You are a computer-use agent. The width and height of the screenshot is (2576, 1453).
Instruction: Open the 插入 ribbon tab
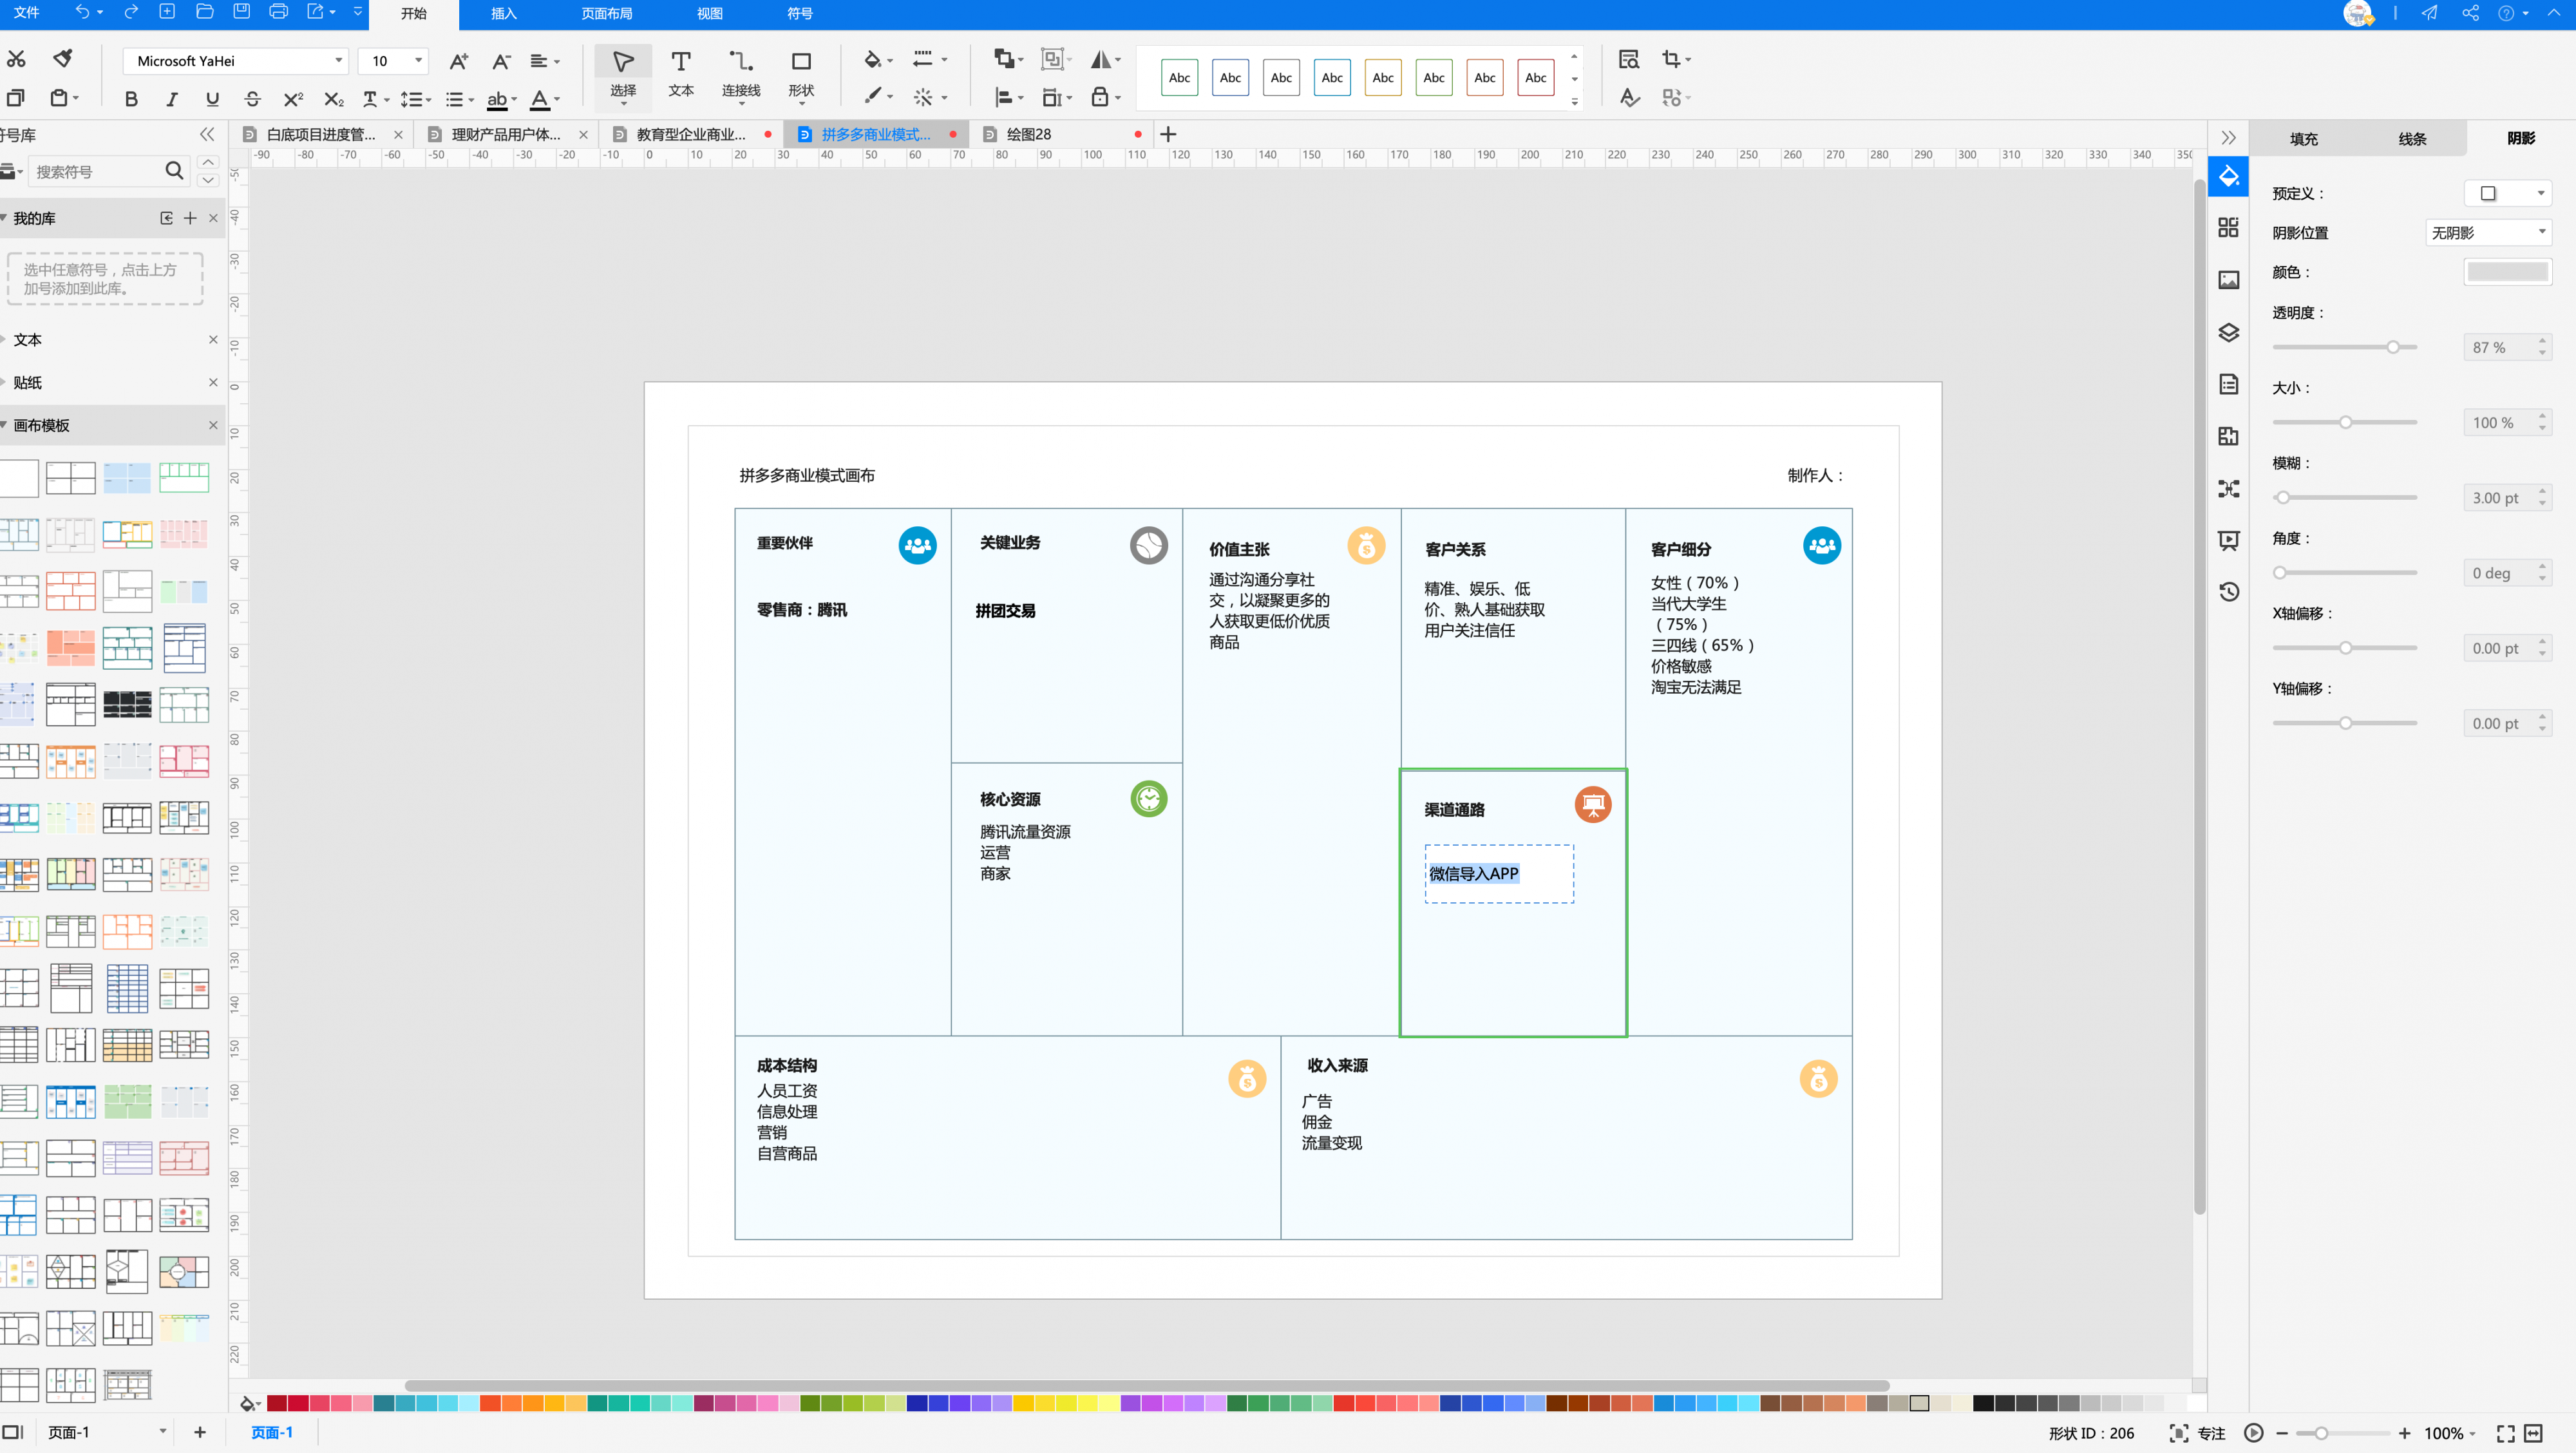tap(503, 14)
